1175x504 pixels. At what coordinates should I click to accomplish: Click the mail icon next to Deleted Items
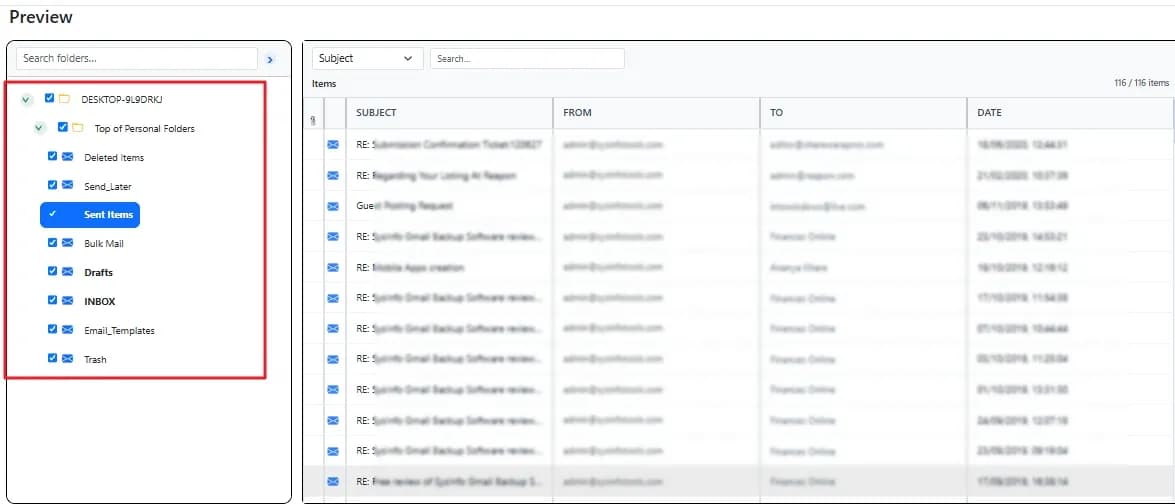pyautogui.click(x=67, y=157)
